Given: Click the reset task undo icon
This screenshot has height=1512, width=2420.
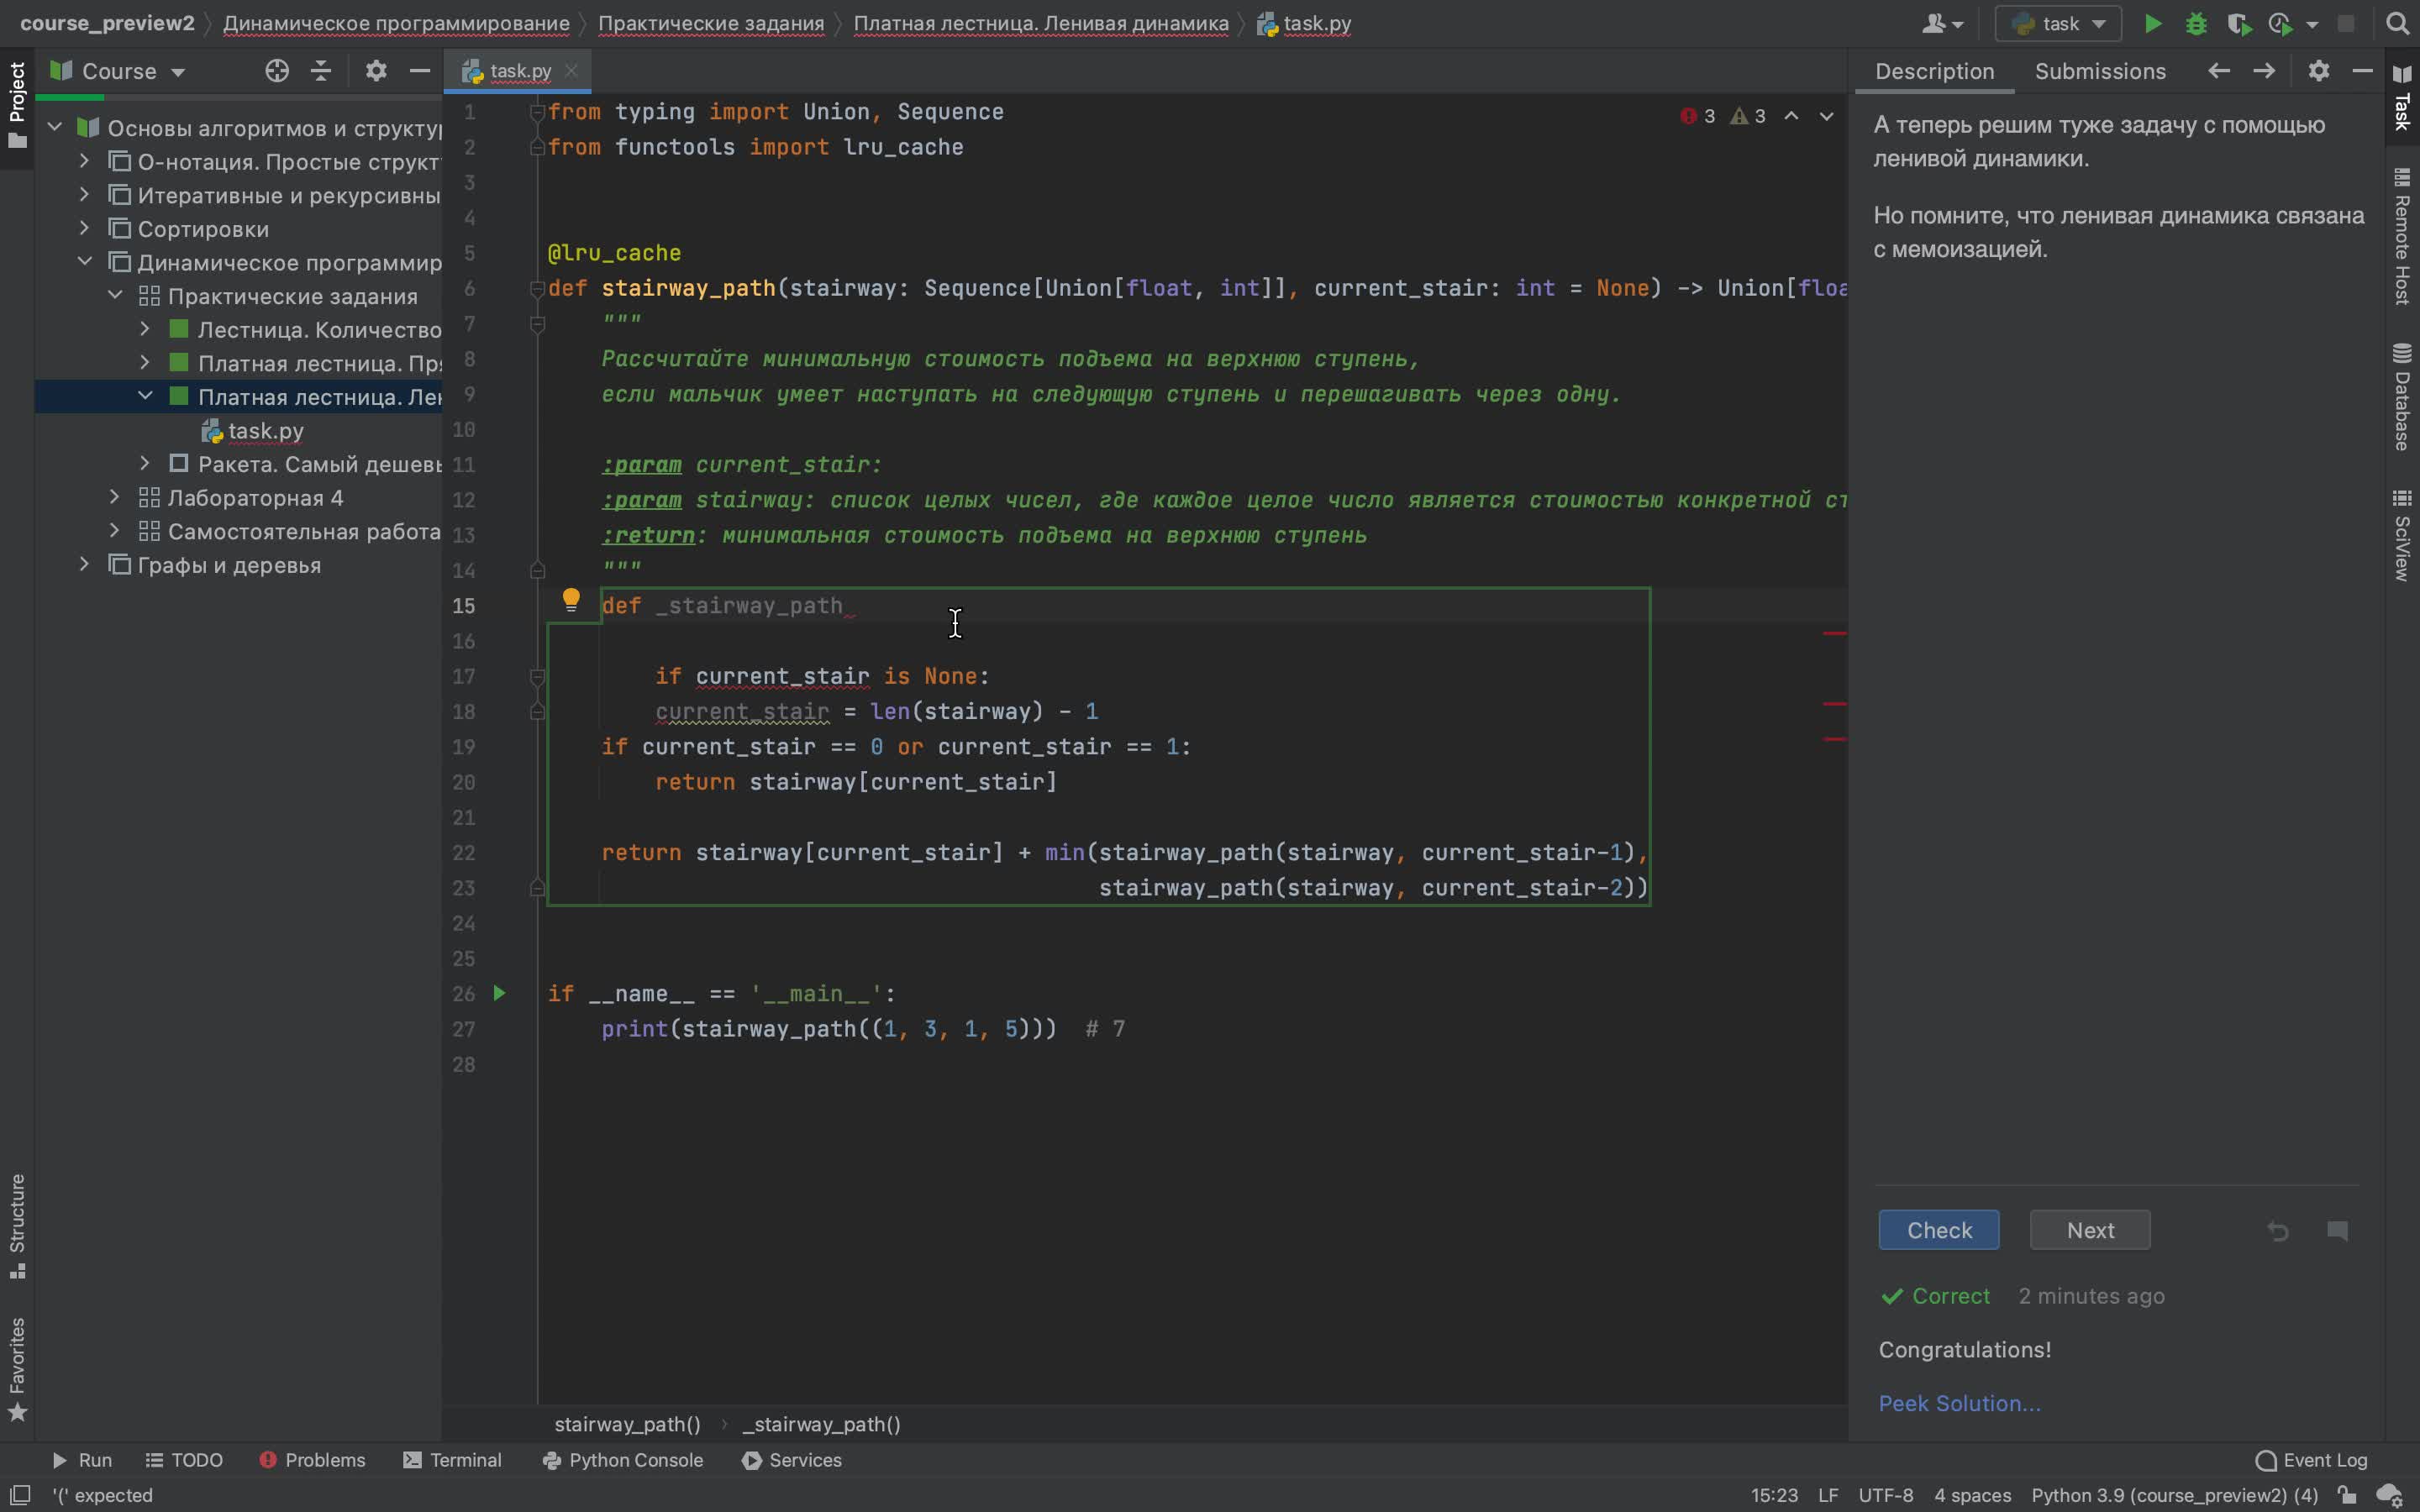Looking at the screenshot, I should point(2278,1231).
